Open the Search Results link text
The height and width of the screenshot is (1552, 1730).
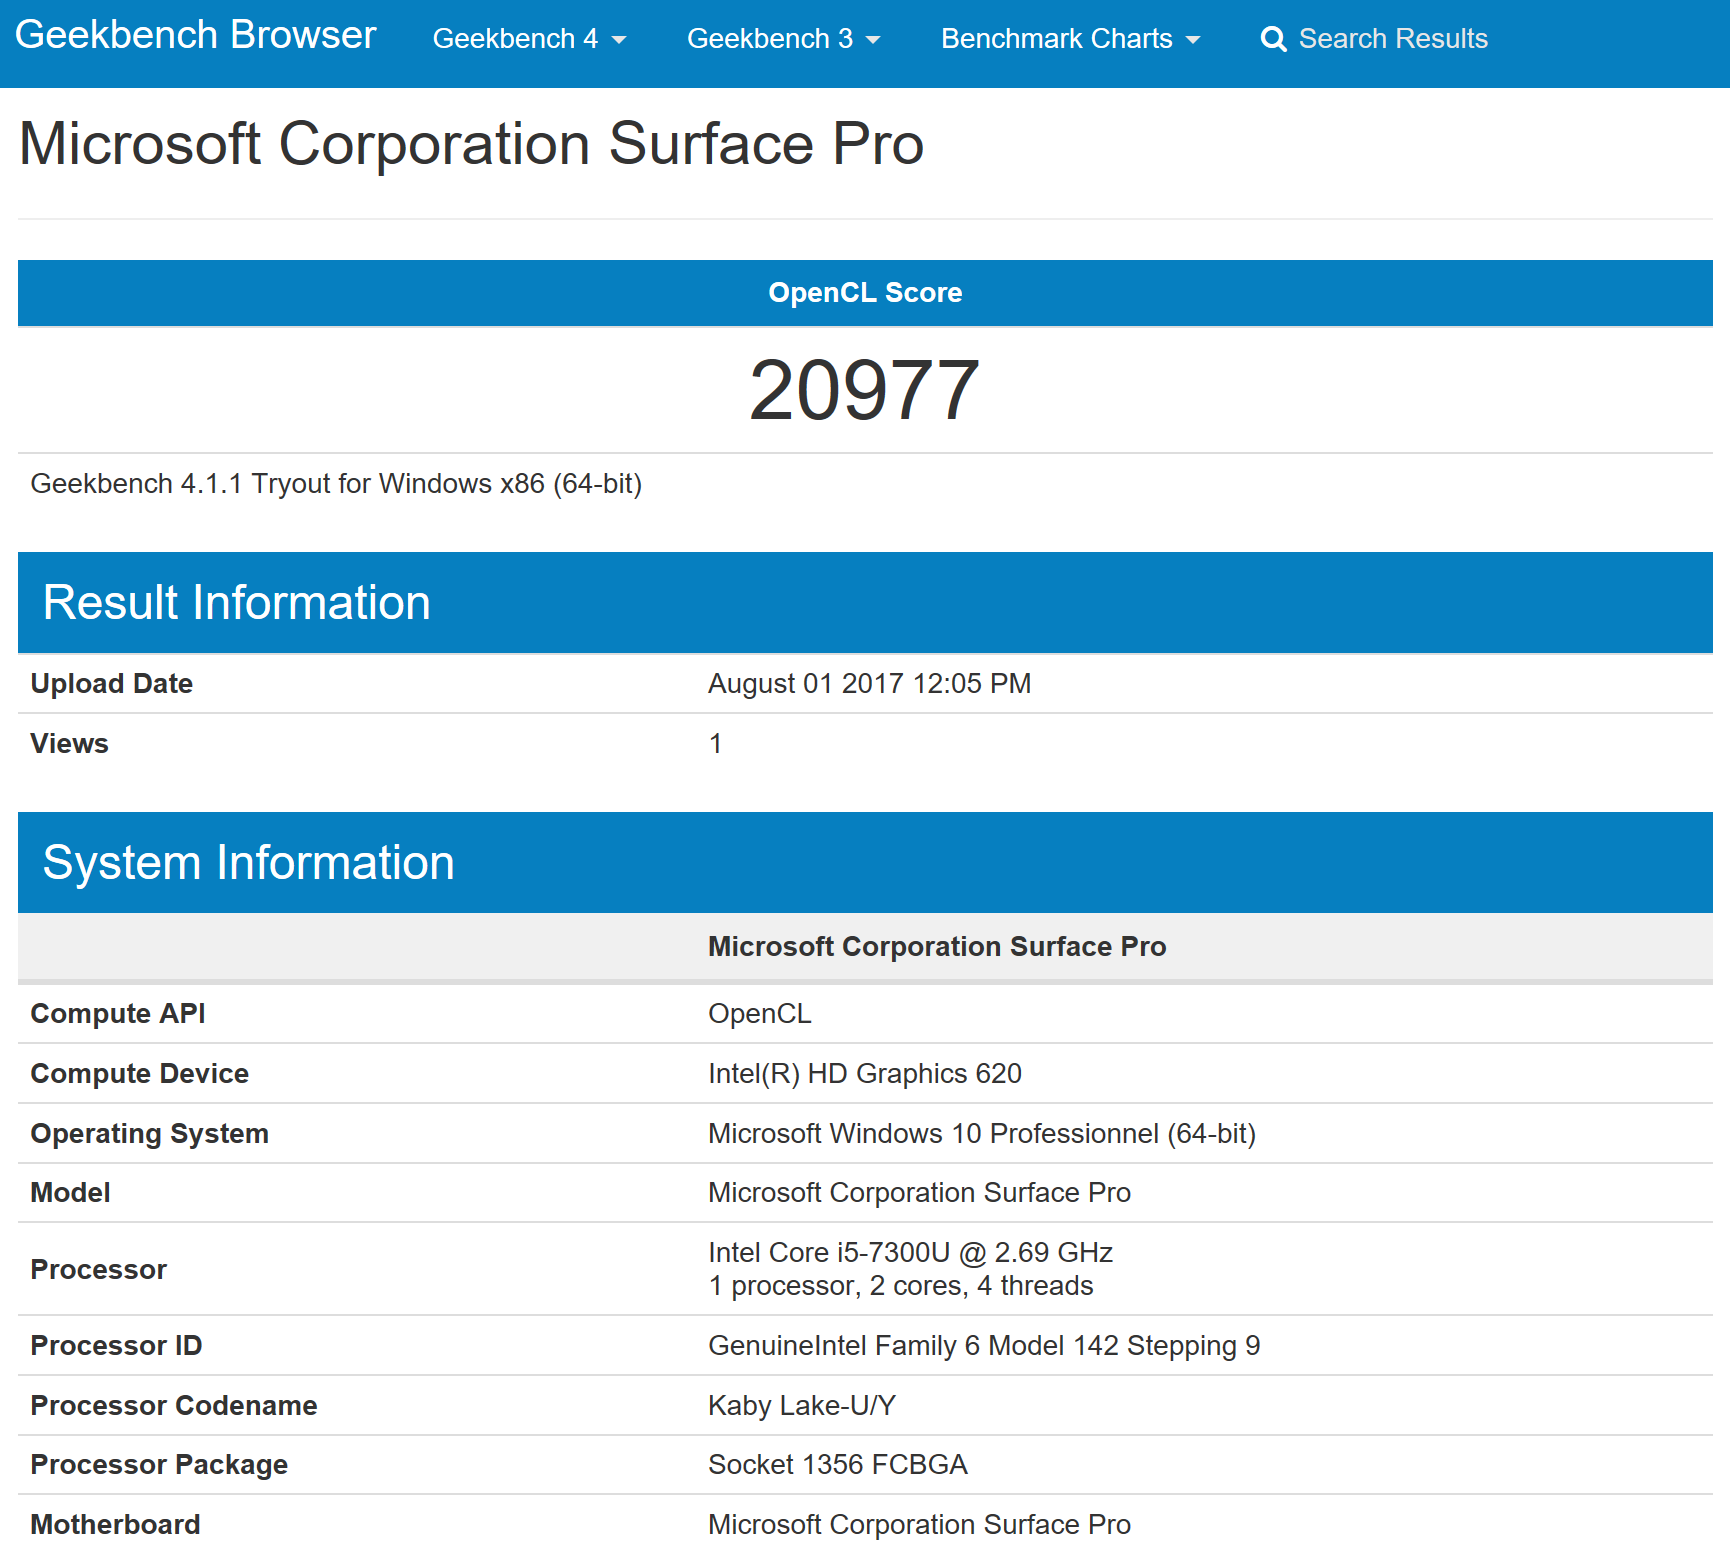click(x=1393, y=39)
